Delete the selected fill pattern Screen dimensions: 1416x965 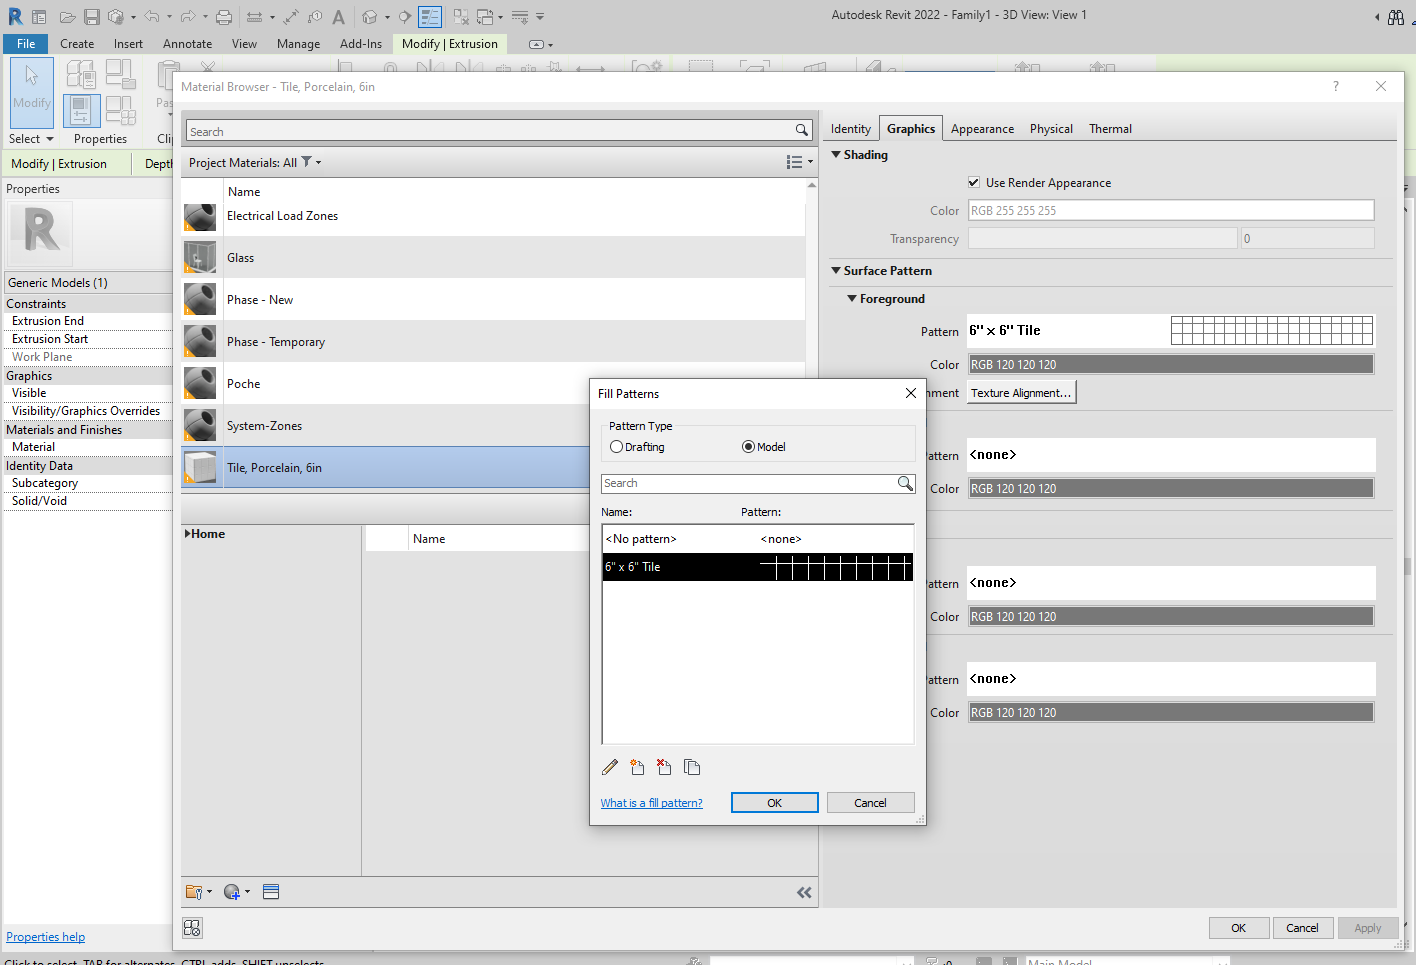point(664,767)
